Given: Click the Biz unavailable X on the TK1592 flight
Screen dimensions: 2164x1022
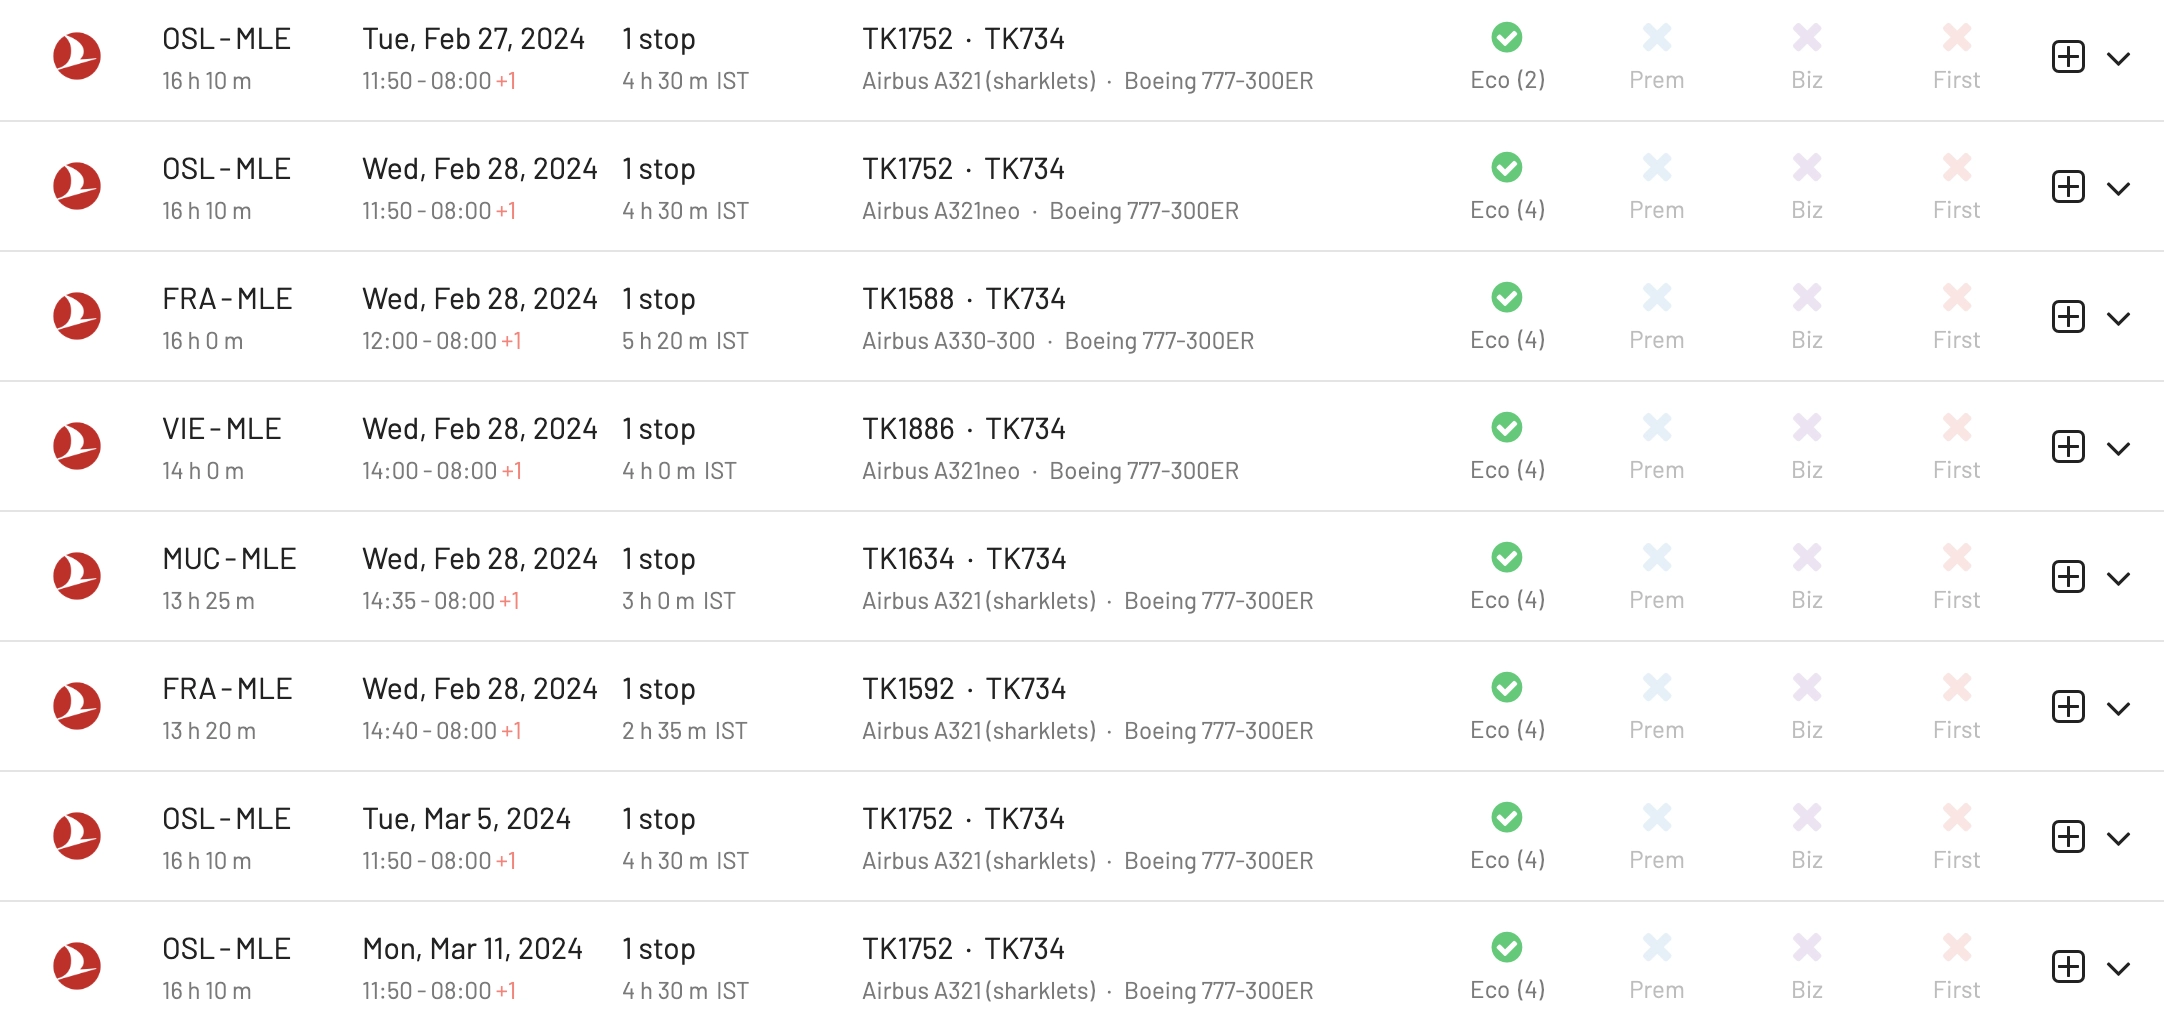Looking at the screenshot, I should click(x=1807, y=688).
